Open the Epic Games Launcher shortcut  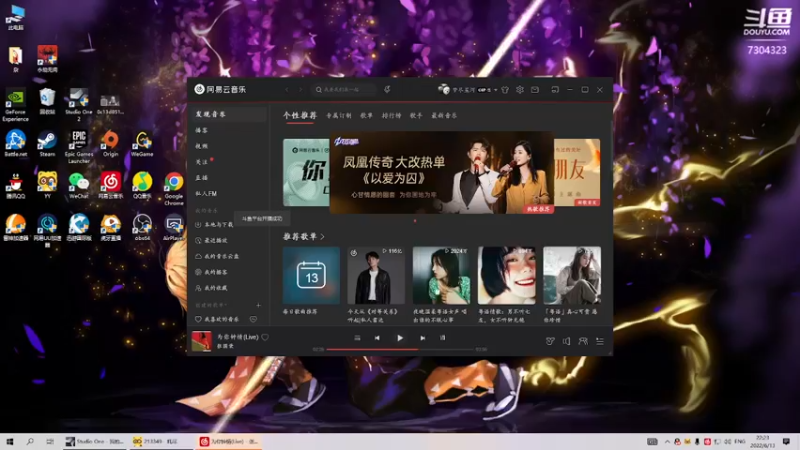(79, 147)
